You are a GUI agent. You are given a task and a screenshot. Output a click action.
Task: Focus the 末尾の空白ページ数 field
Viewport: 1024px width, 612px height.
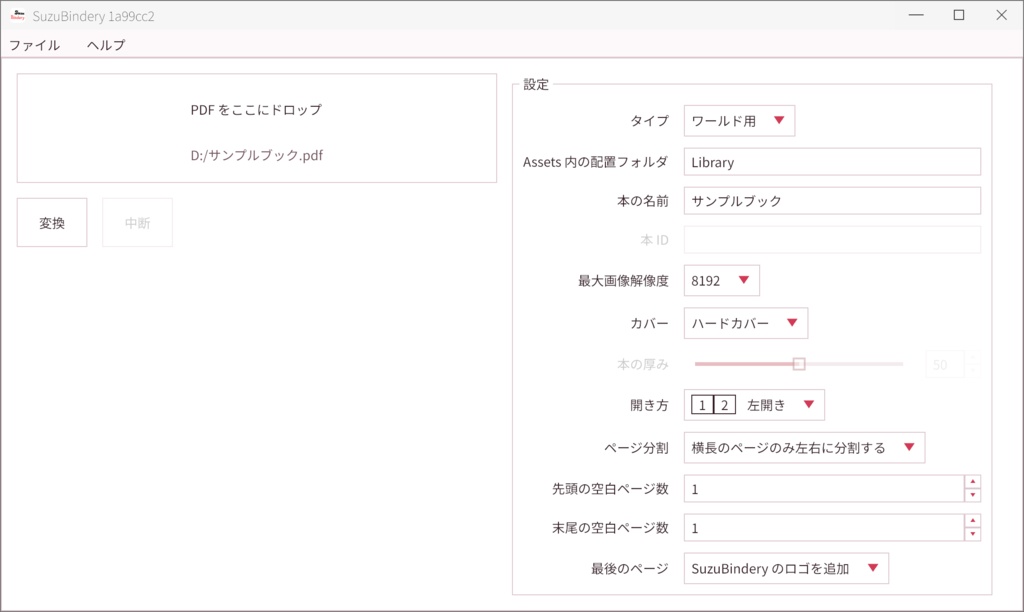(x=824, y=528)
